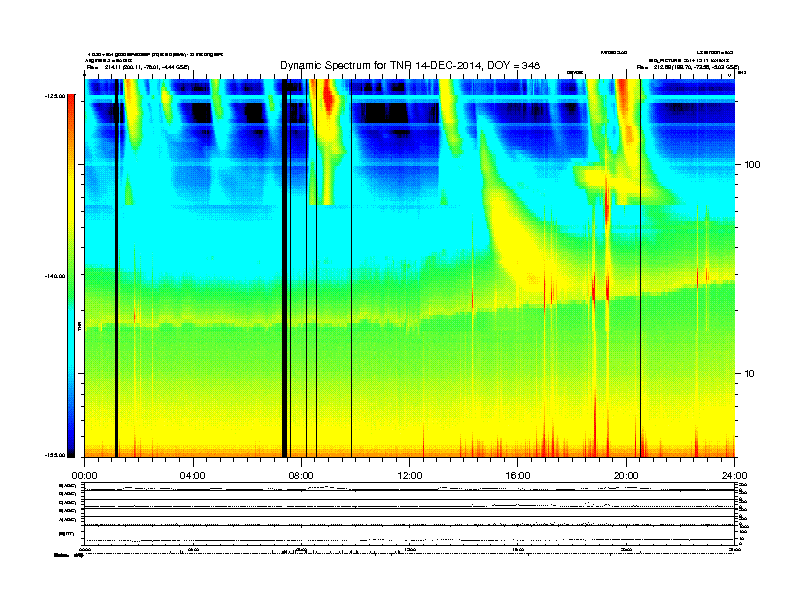Screen dimensions: 792x612
Task: Click the 08:00 time axis label
Action: (x=302, y=476)
